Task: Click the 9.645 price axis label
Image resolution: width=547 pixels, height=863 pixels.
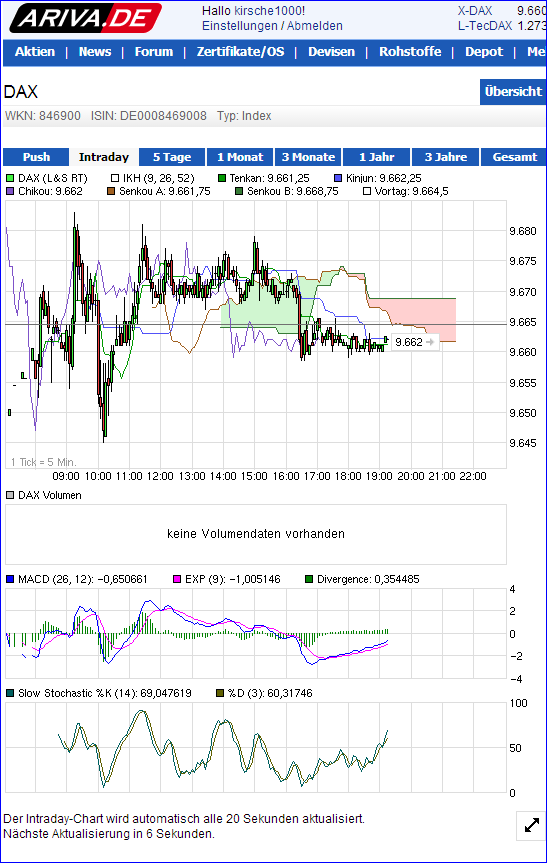Action: (x=523, y=443)
